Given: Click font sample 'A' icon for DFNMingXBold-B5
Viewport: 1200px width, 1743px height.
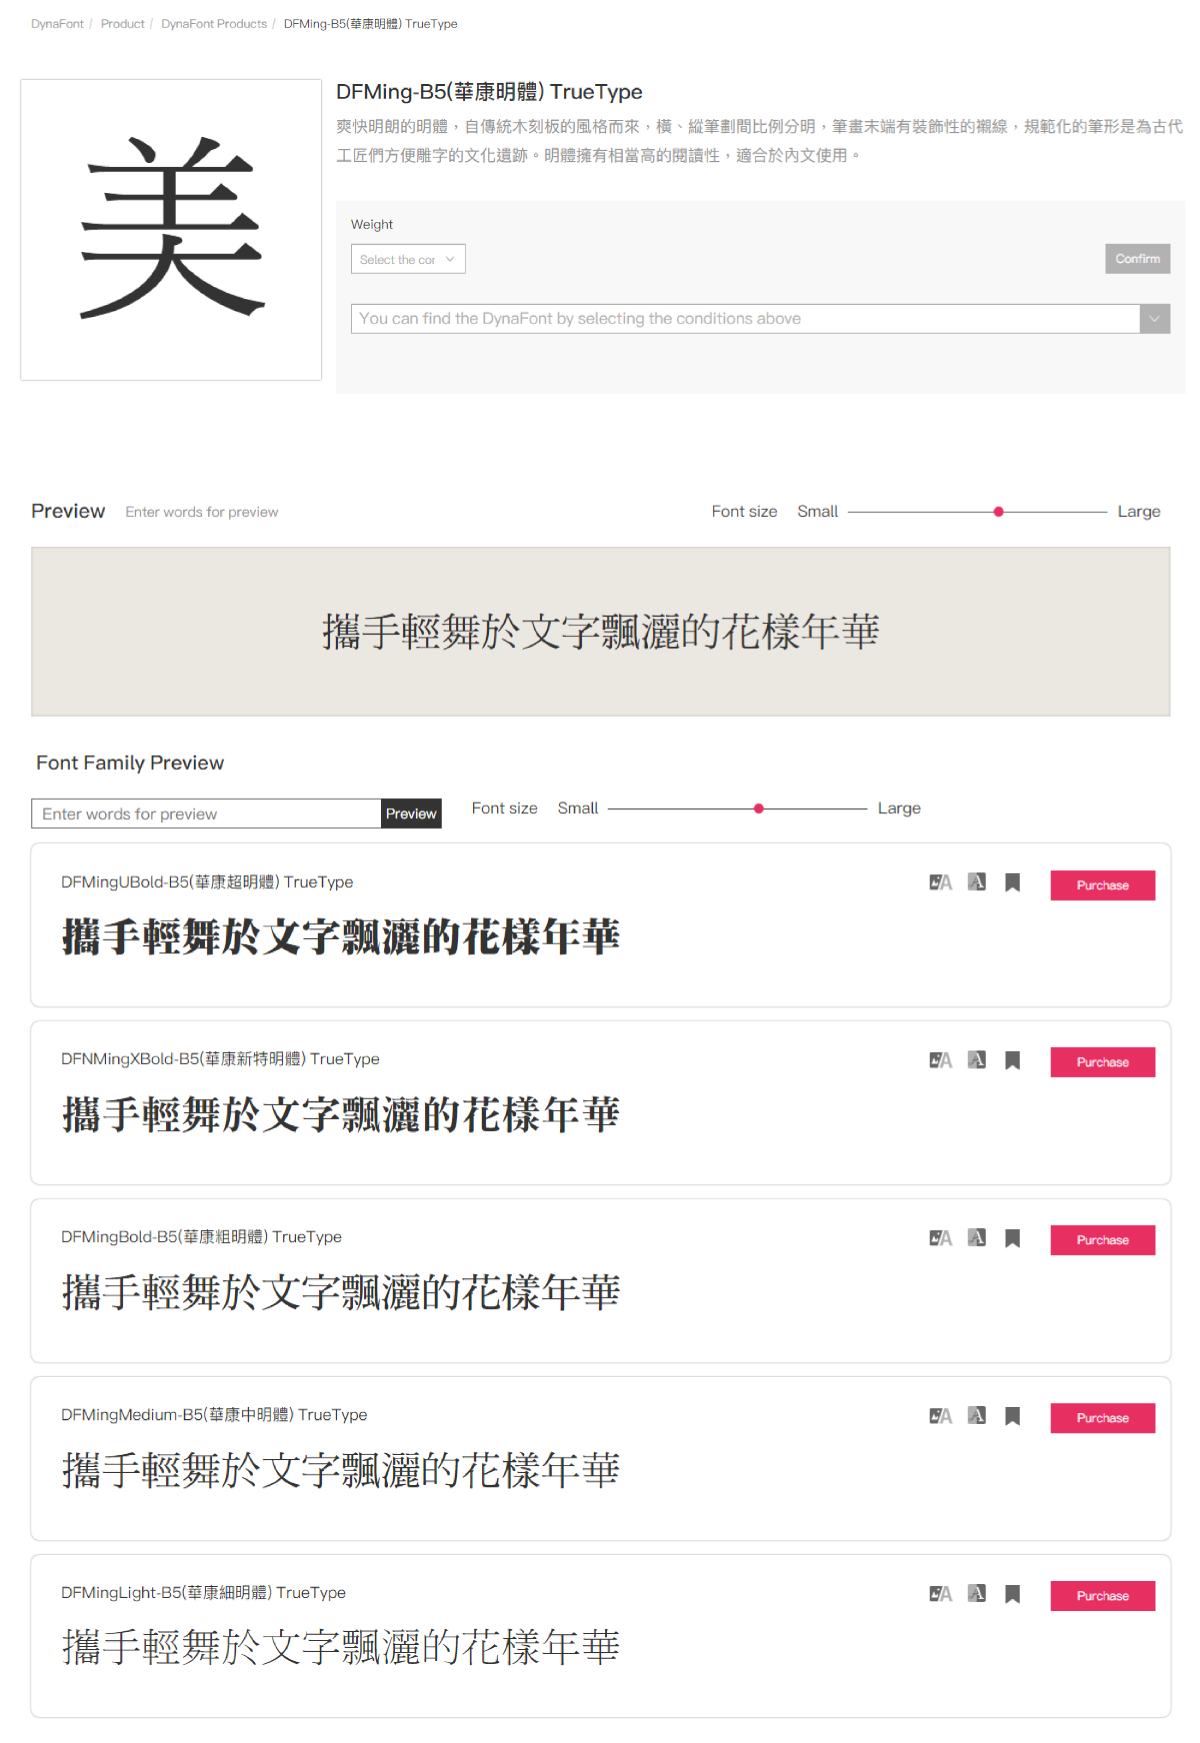Looking at the screenshot, I should tap(977, 1060).
